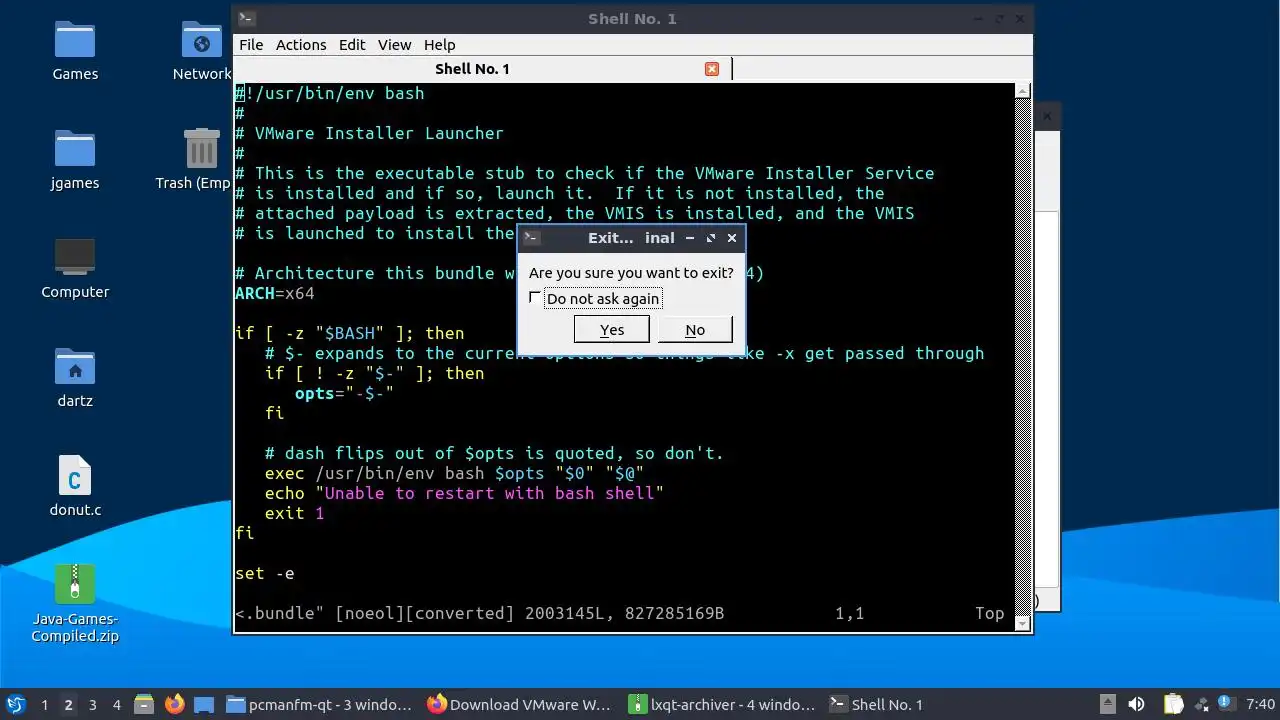
Task: Click the terminal scrollbar down arrow
Action: [1022, 623]
